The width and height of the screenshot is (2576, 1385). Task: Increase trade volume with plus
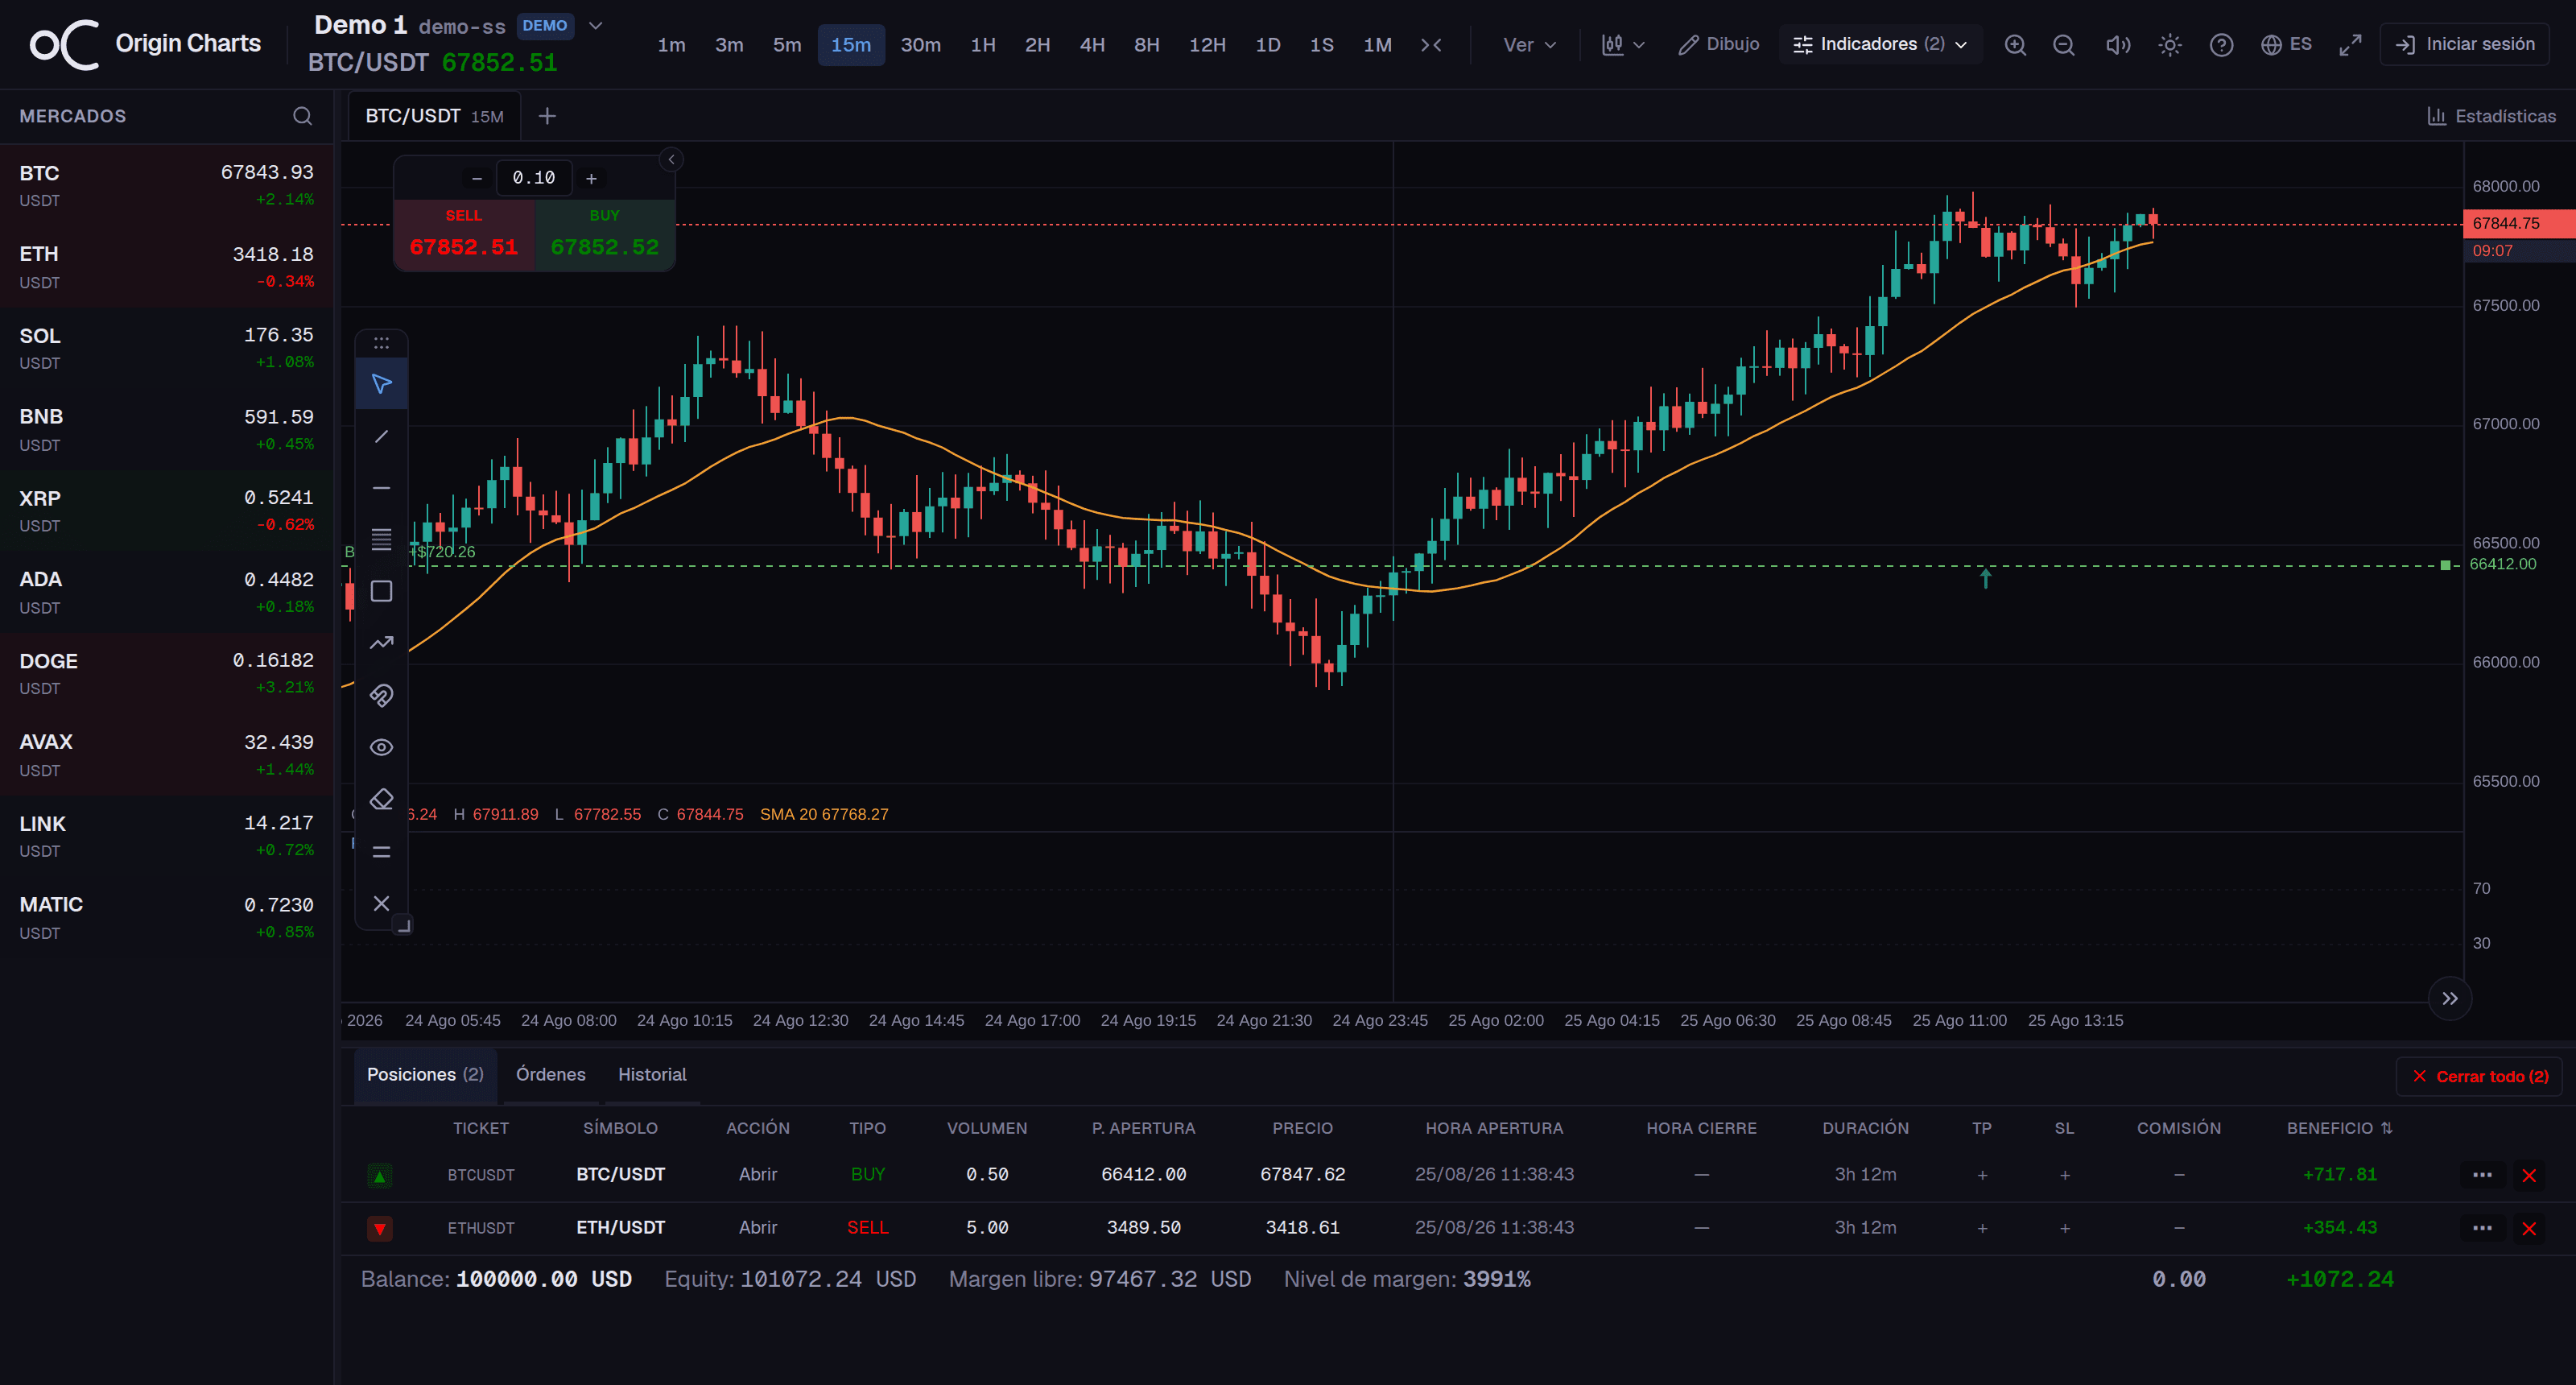pyautogui.click(x=591, y=179)
